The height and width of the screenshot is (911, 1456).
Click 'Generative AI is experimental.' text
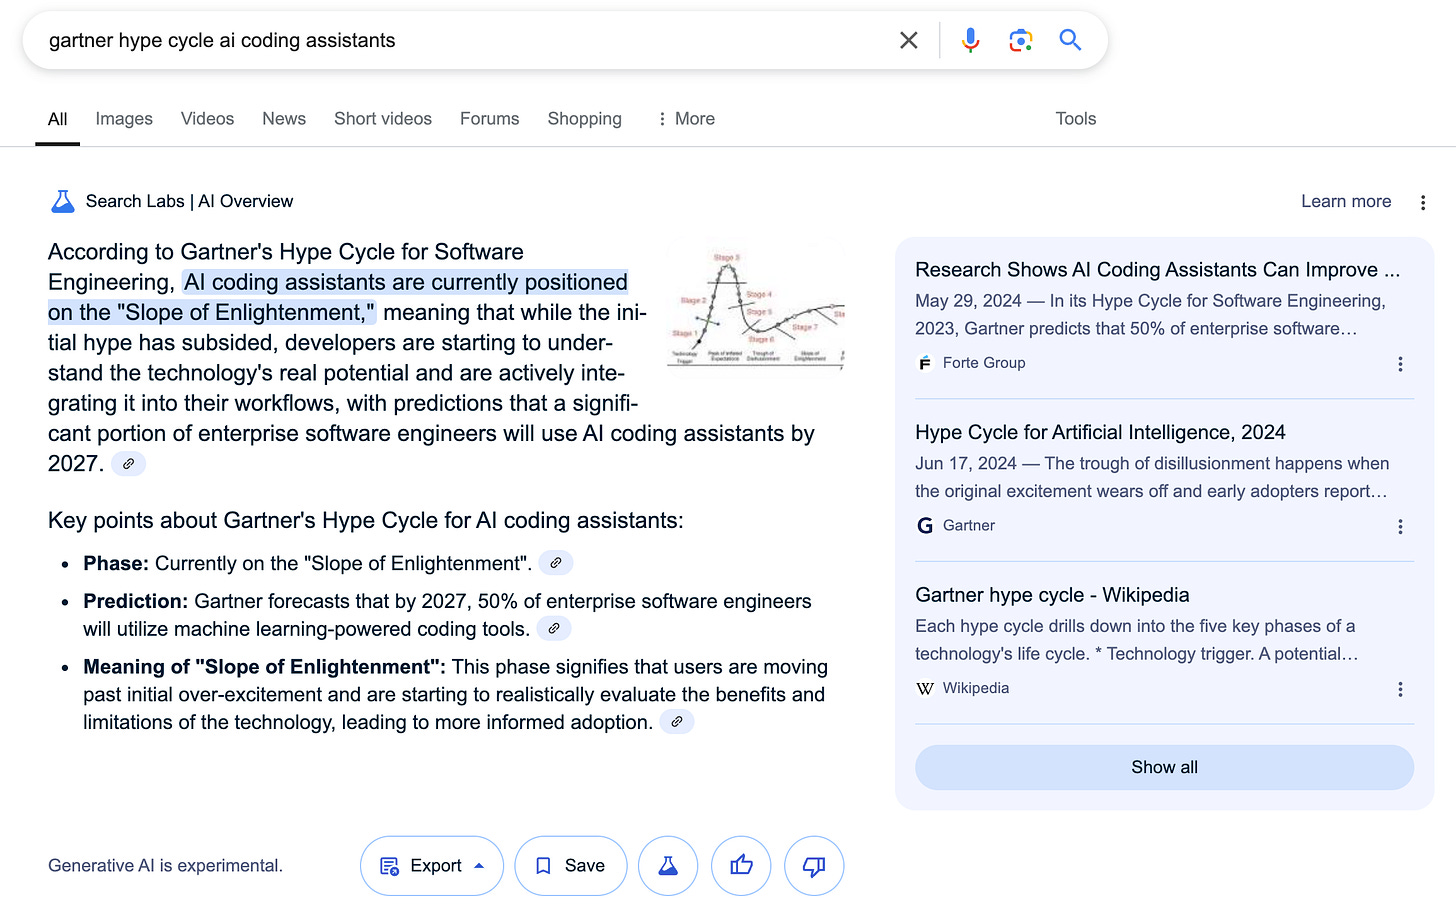165,866
